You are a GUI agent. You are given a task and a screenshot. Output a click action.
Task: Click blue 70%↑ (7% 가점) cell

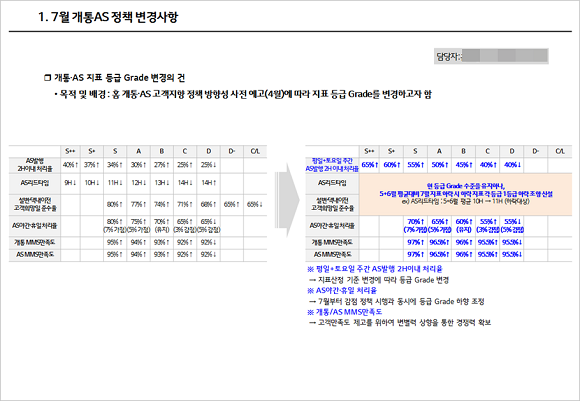pyautogui.click(x=415, y=226)
